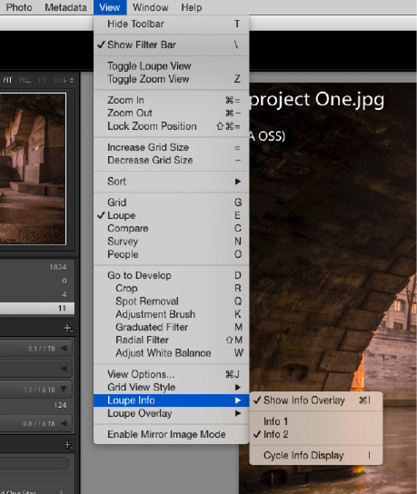The height and width of the screenshot is (494, 417).
Task: Select Adjust White Balance
Action: pos(171,353)
